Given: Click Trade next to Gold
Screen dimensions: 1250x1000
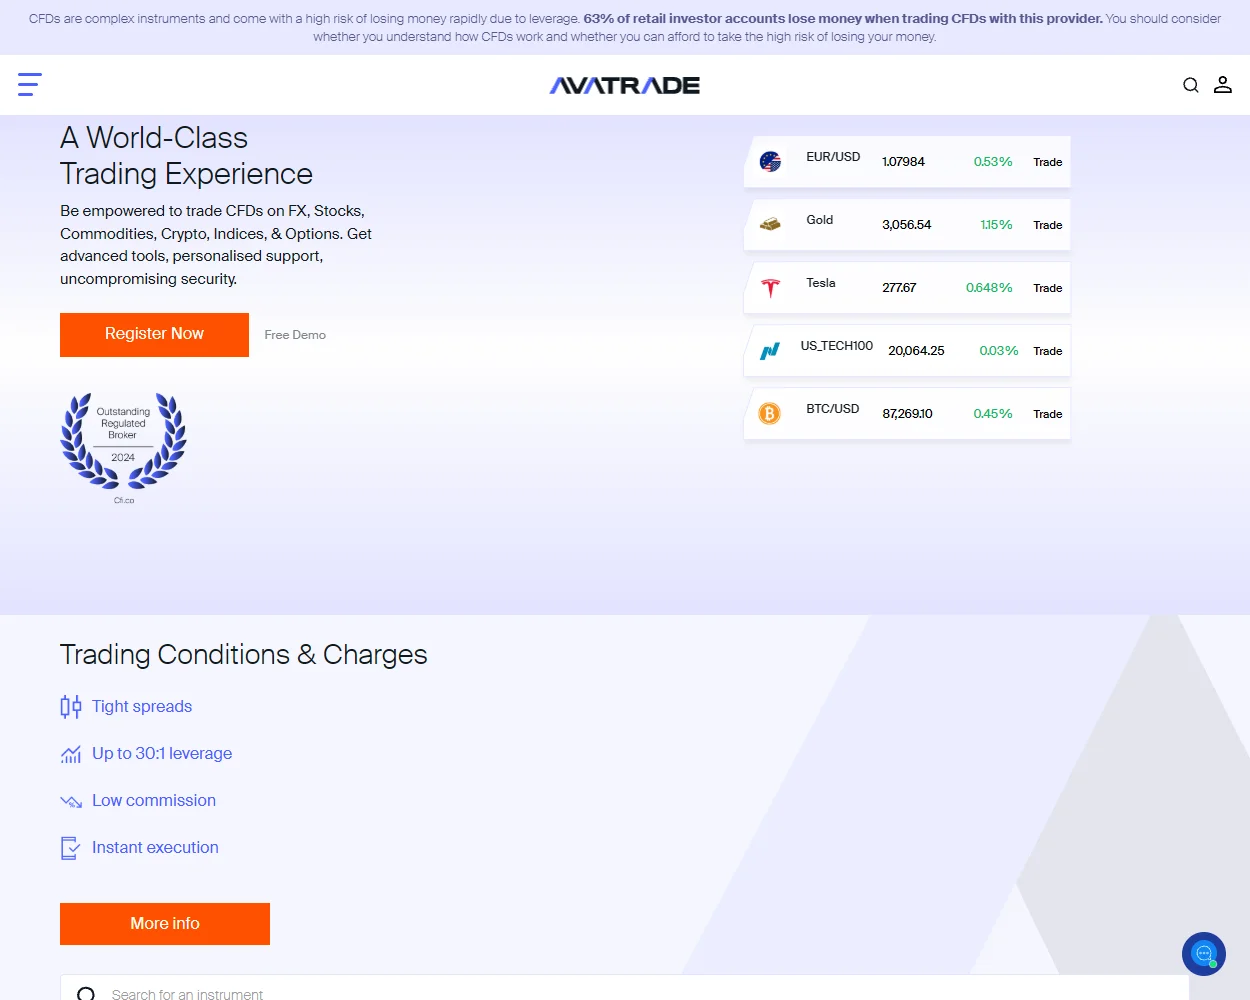Looking at the screenshot, I should [x=1047, y=224].
